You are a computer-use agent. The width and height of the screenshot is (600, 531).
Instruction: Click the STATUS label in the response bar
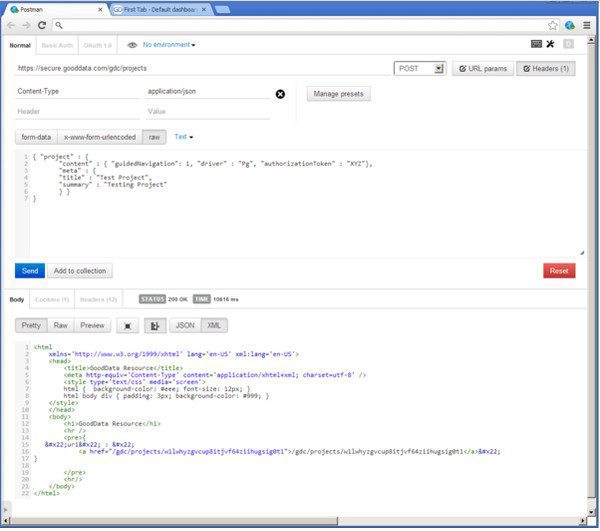[x=152, y=300]
